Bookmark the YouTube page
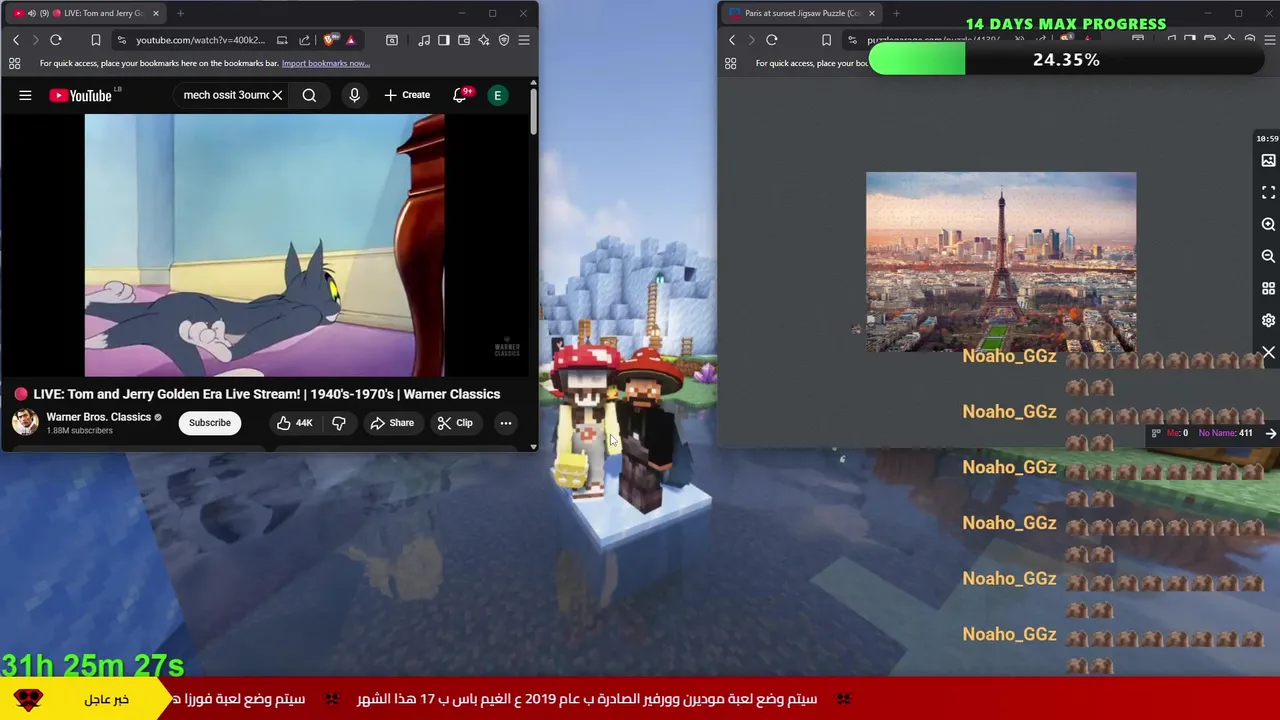The image size is (1280, 720). tap(96, 40)
